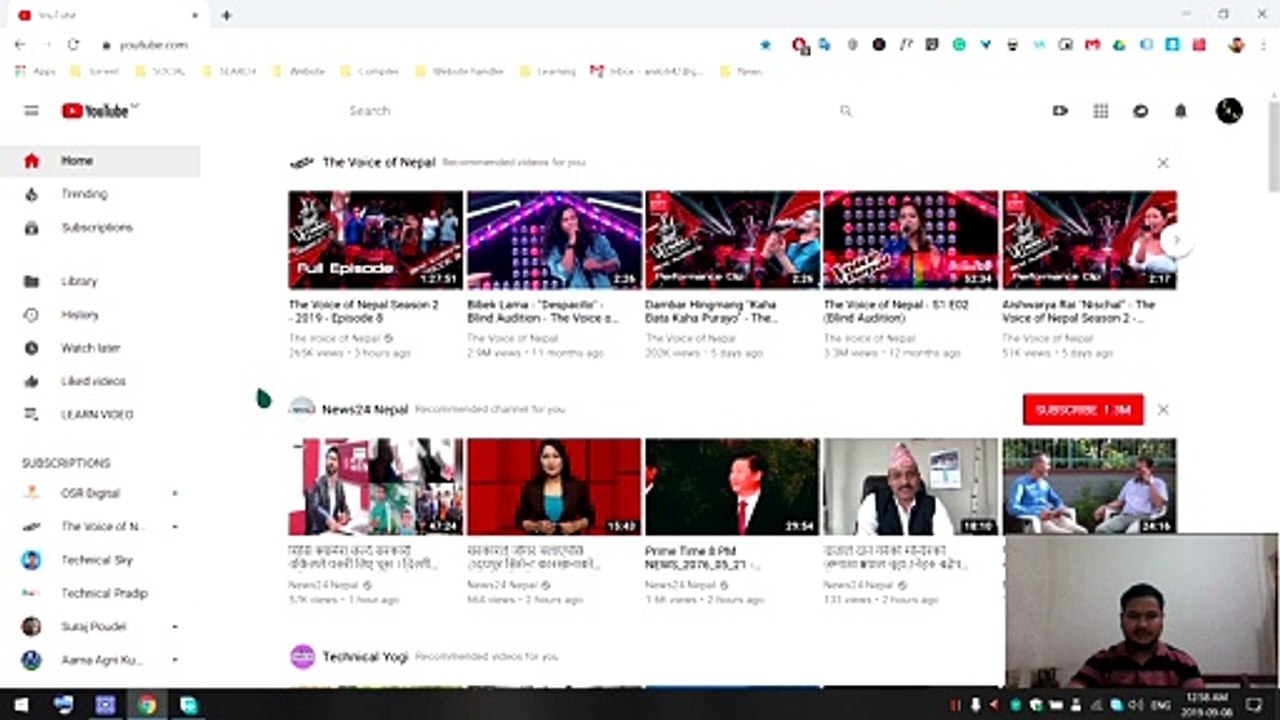
Task: Switch to Chrome in the taskbar
Action: [x=147, y=705]
